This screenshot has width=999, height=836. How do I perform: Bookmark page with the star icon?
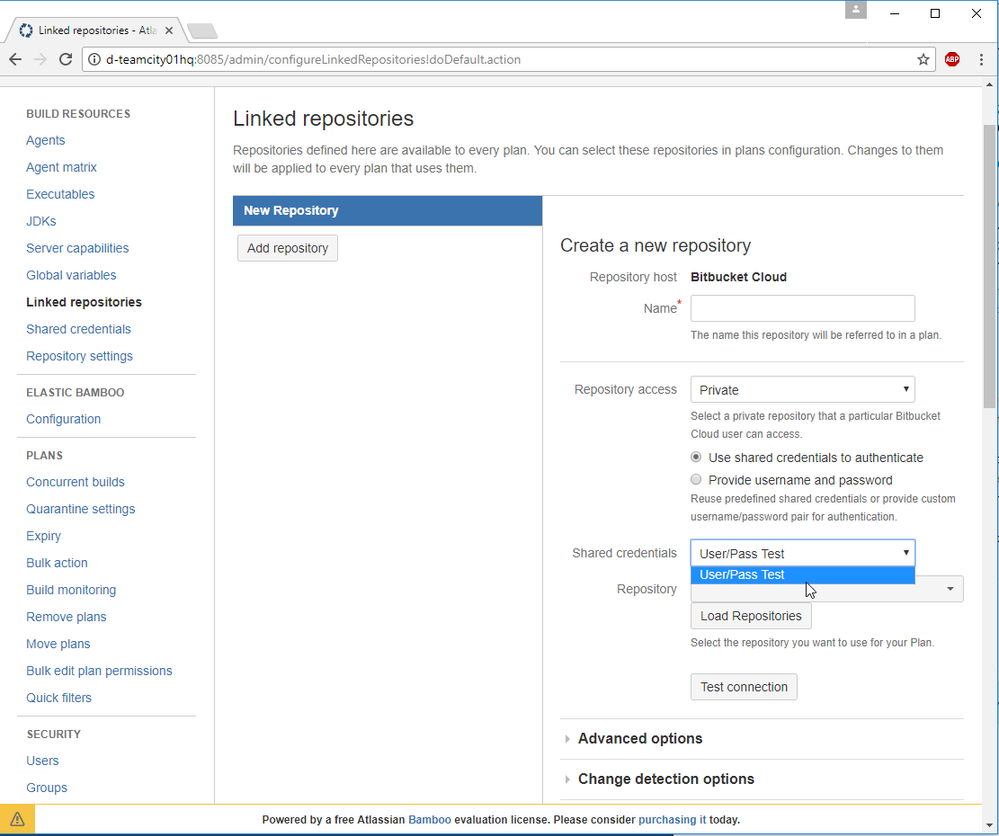pyautogui.click(x=923, y=59)
